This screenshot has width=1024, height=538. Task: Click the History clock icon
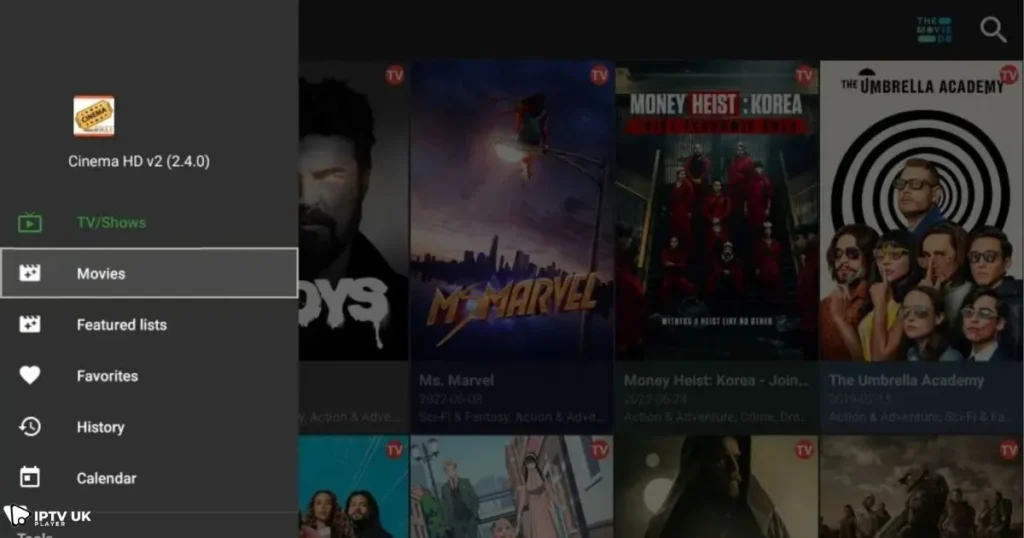pyautogui.click(x=29, y=426)
